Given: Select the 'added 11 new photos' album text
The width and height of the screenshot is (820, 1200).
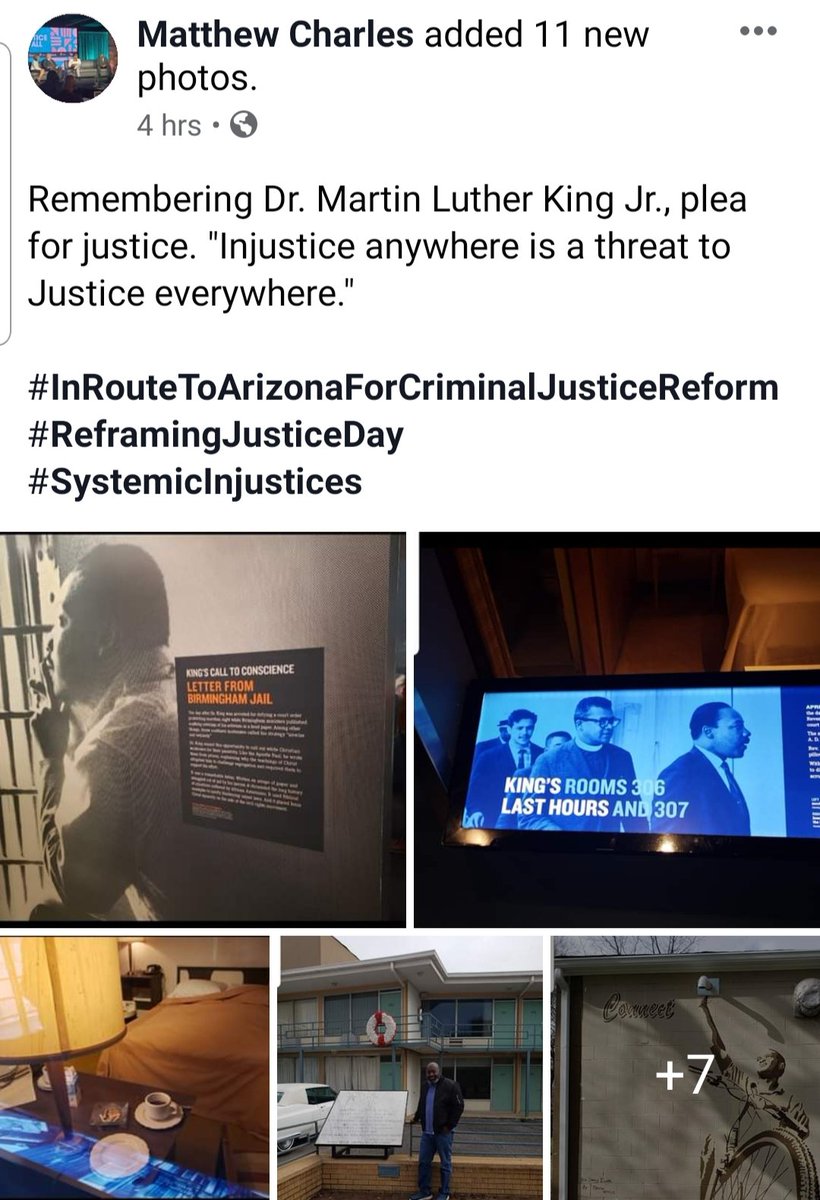Looking at the screenshot, I should (x=393, y=58).
